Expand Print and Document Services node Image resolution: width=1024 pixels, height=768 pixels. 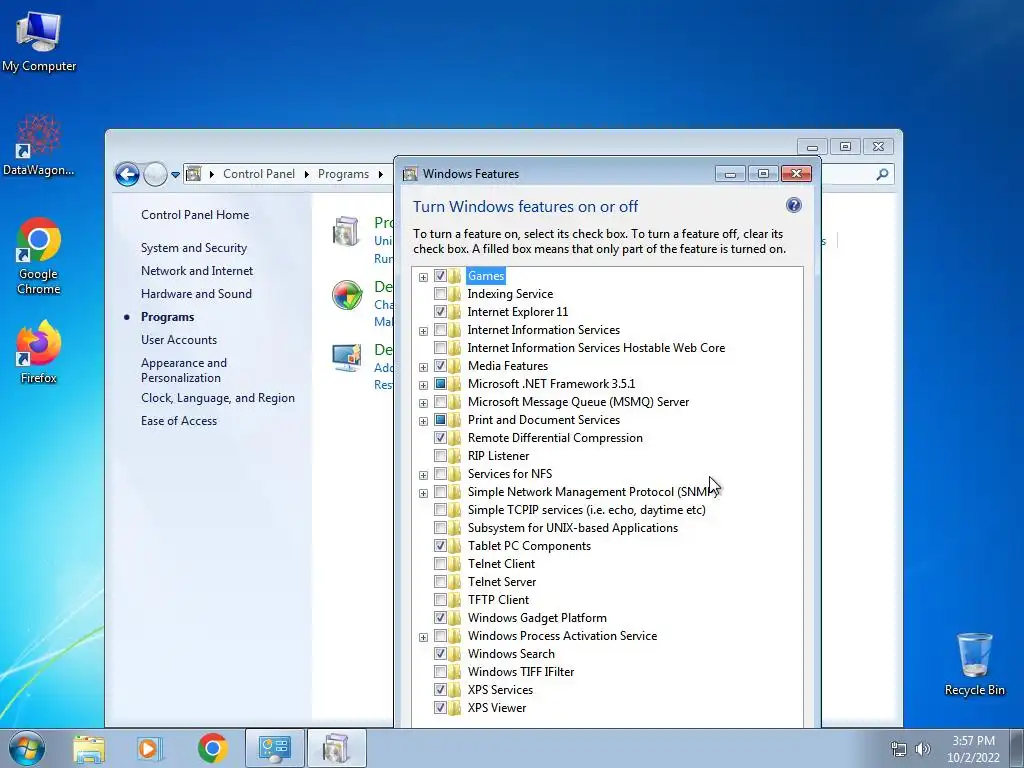pos(423,421)
